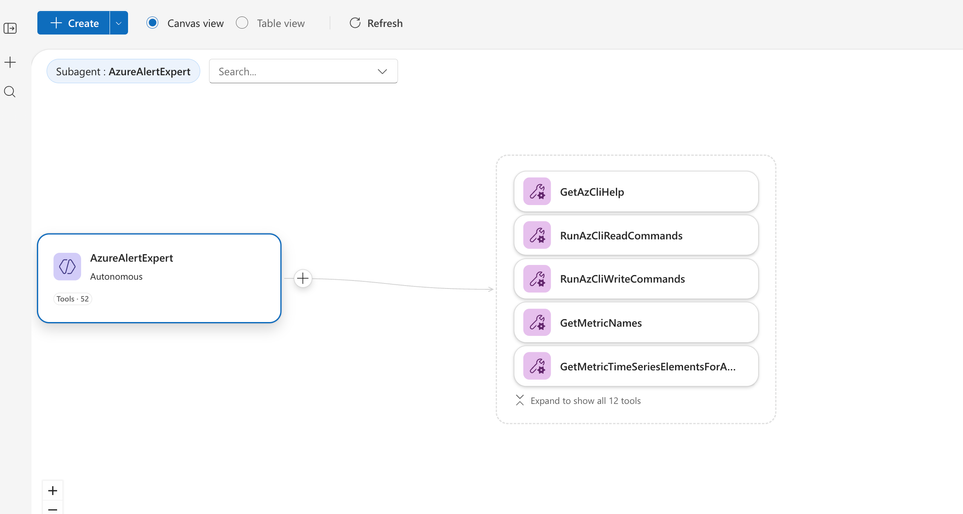
Task: Click the GetMetricNames tool icon
Action: pos(537,323)
